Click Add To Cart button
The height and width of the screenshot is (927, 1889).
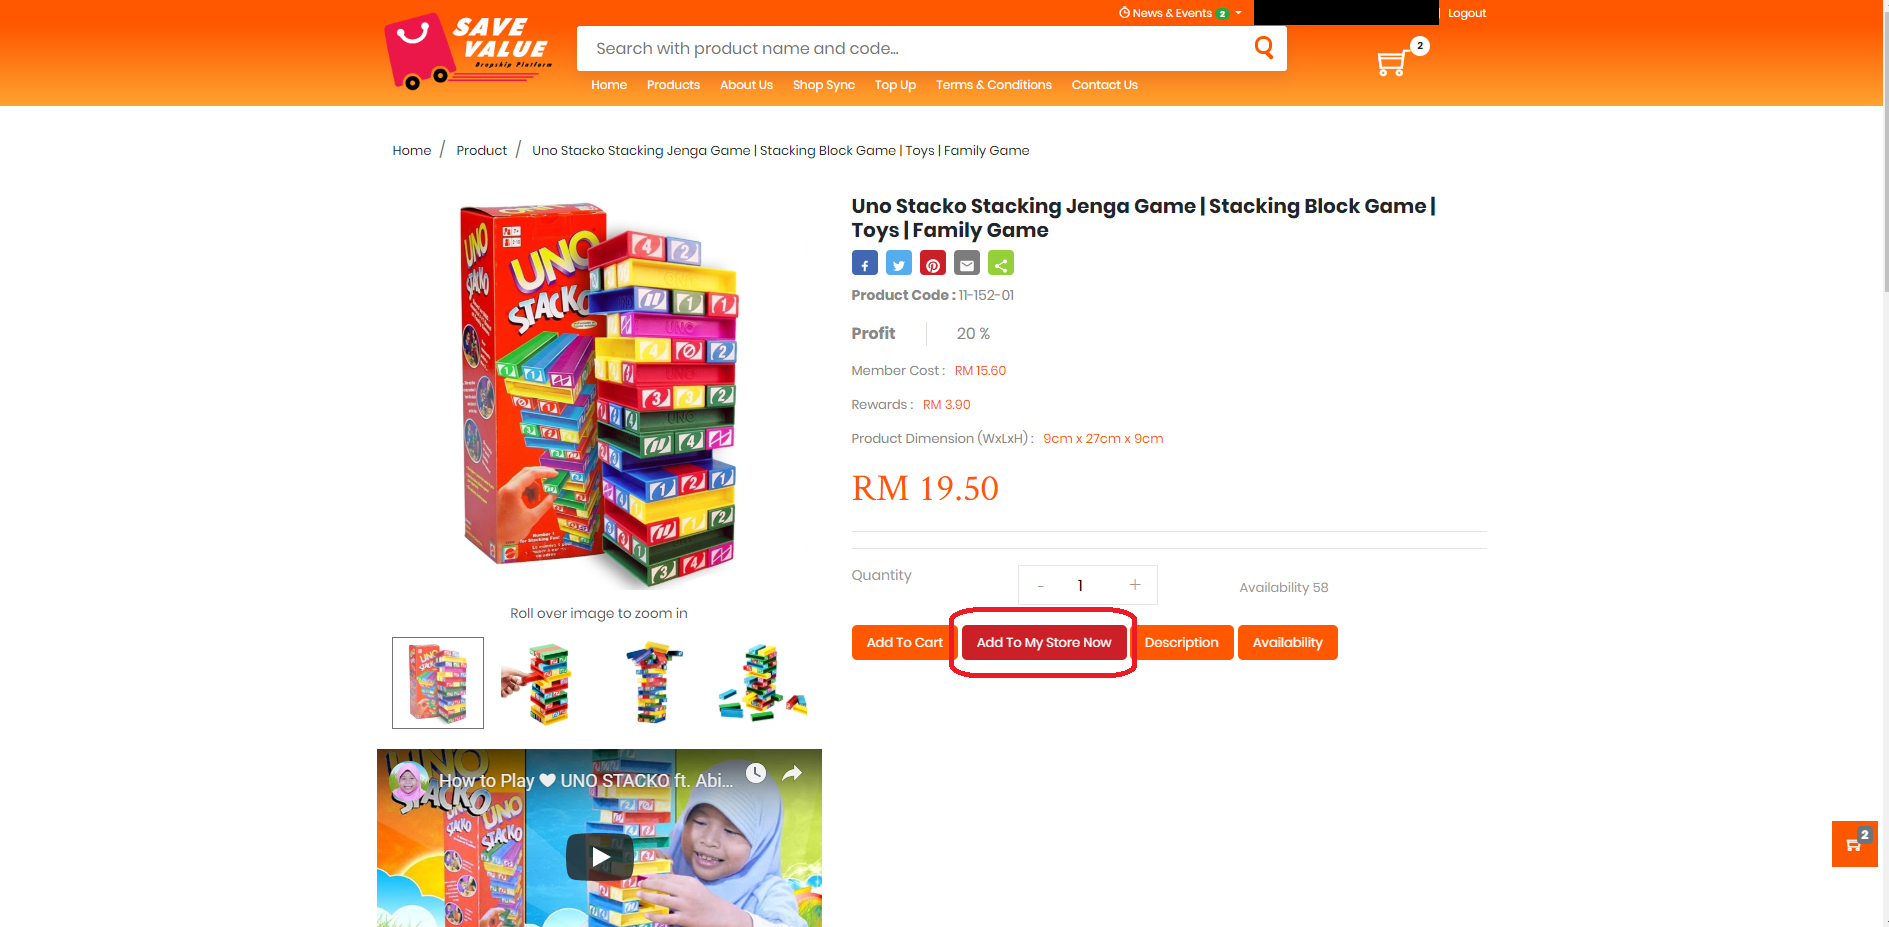pyautogui.click(x=905, y=642)
